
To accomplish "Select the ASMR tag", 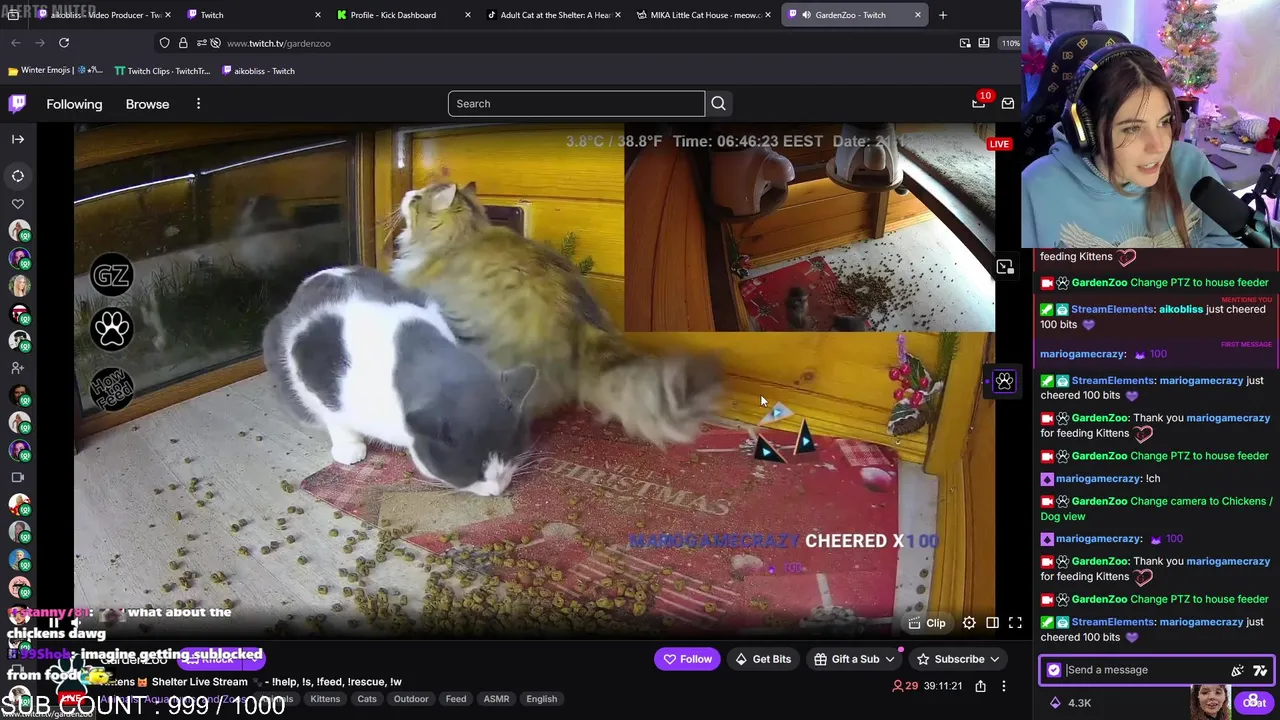I will click(x=496, y=699).
